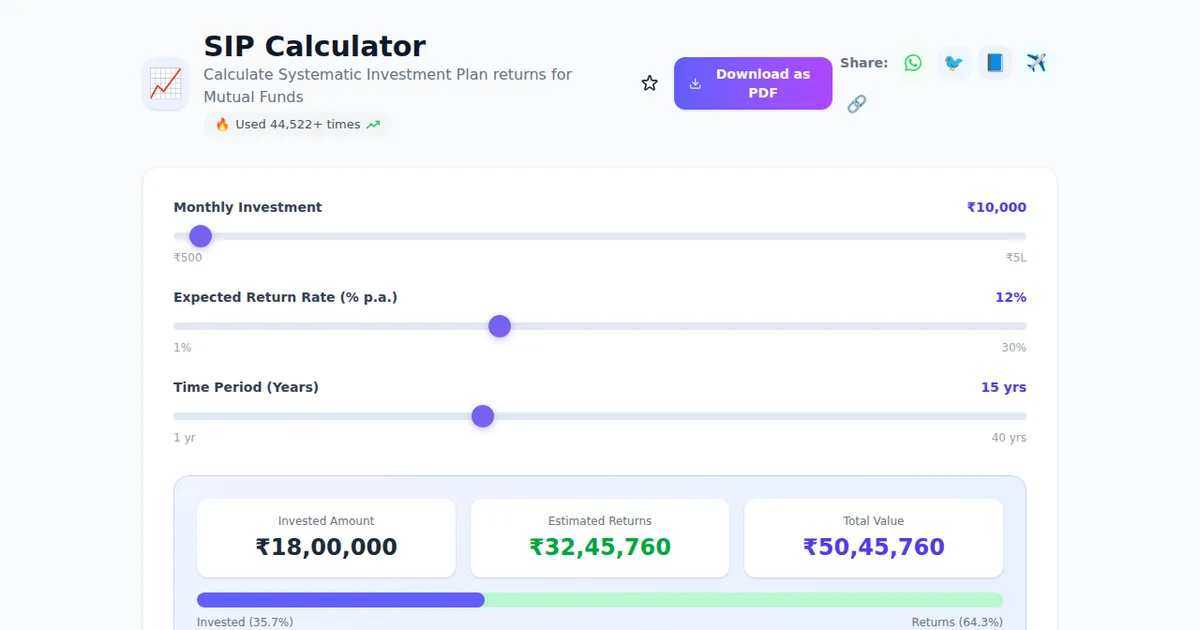Select the Estimated Returns result card
Screen dimensions: 1200x630
600,538
